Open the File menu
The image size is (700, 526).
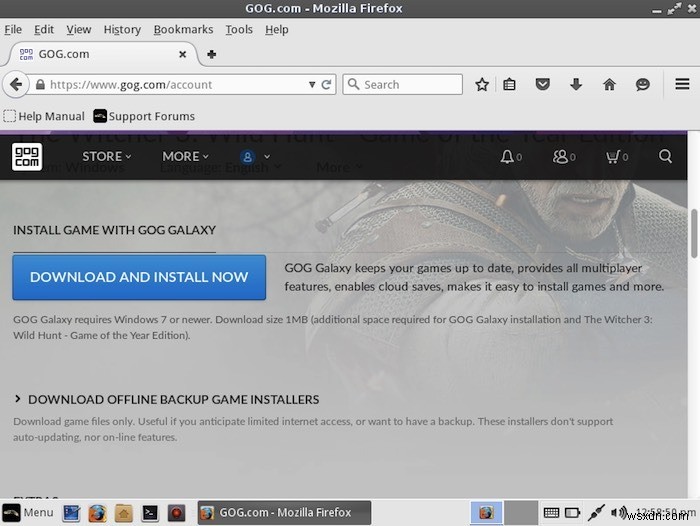click(x=13, y=29)
